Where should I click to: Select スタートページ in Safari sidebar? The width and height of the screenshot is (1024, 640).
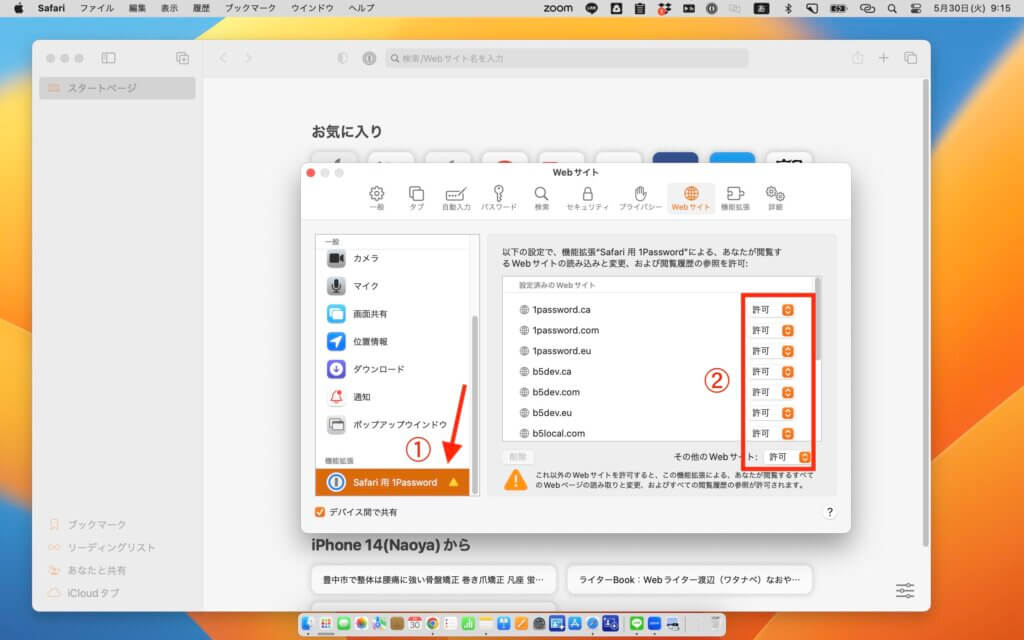[118, 88]
